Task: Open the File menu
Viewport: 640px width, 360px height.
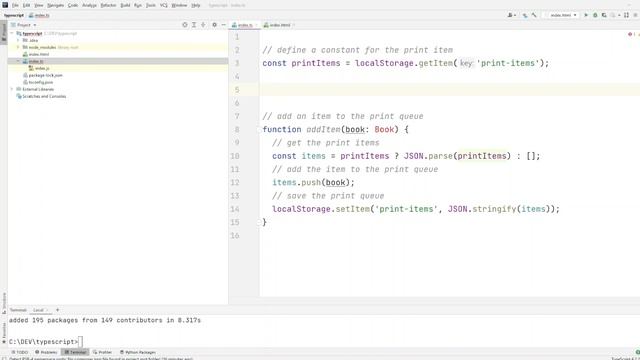Action: click(x=15, y=5)
